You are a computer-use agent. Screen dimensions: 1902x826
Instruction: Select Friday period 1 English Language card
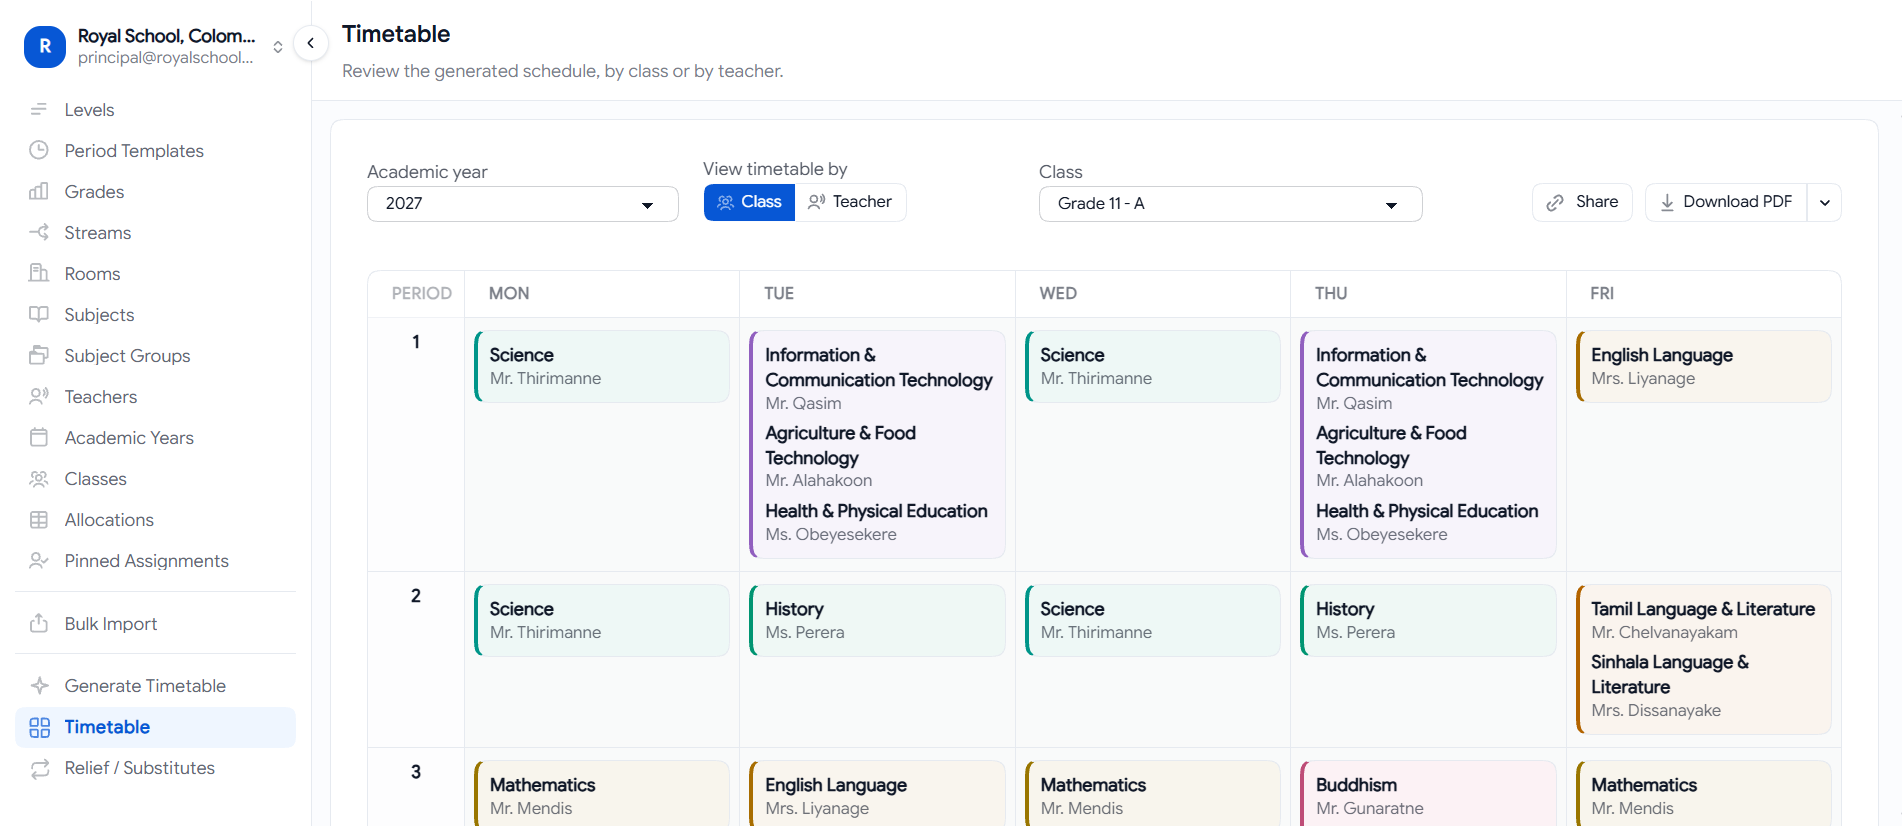pyautogui.click(x=1704, y=366)
